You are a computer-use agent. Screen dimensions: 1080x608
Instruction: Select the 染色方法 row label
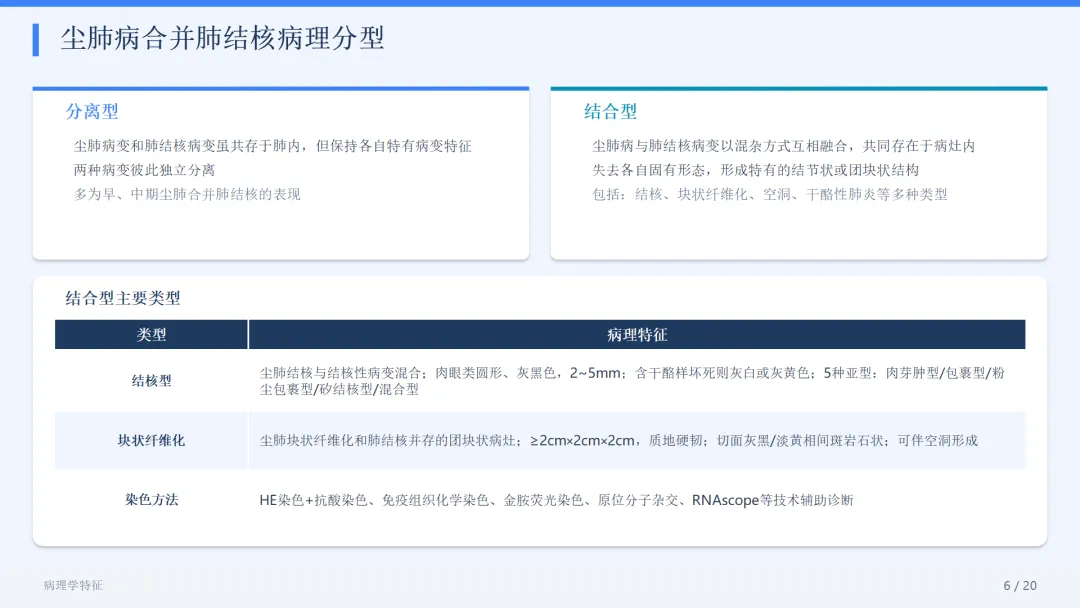pos(152,500)
